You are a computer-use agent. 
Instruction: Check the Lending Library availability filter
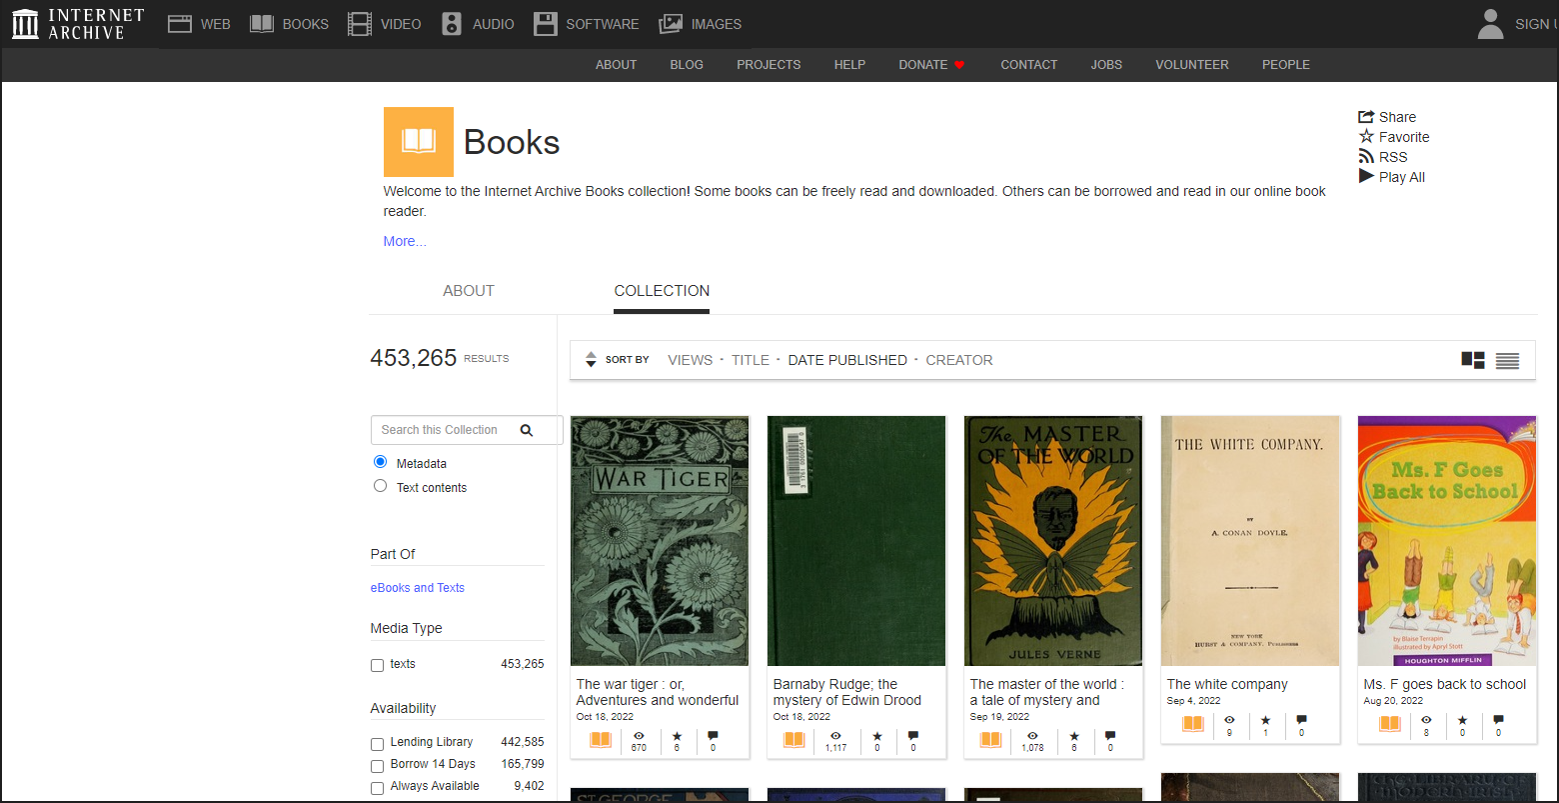377,744
